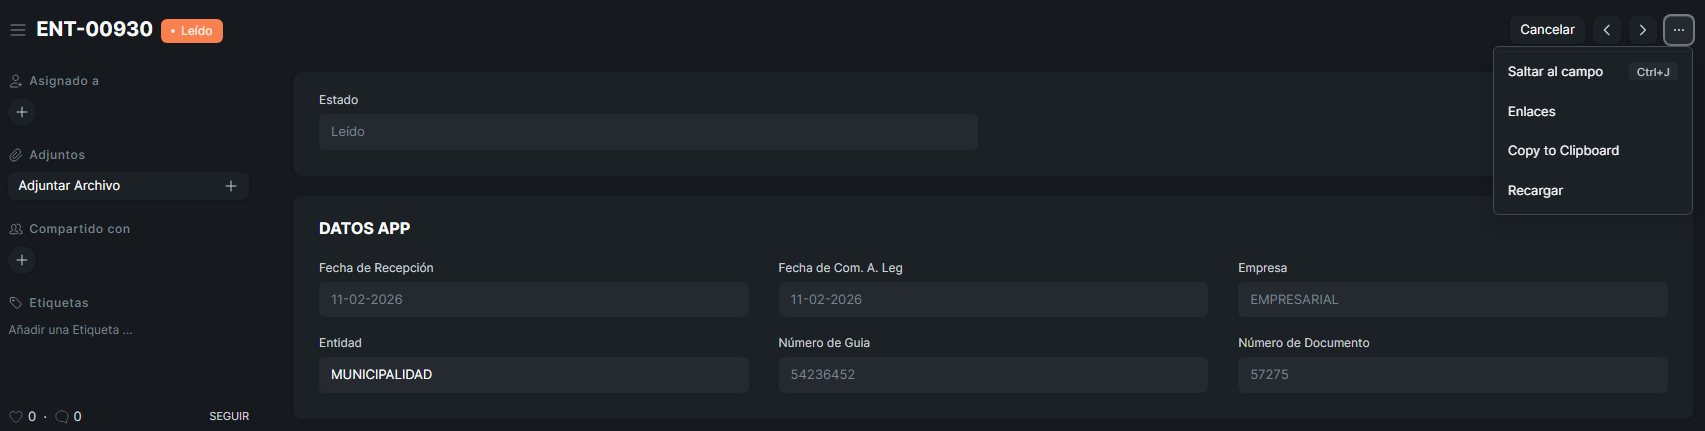Click the Número de Guia field
Viewport: 1705px width, 431px height.
click(992, 375)
